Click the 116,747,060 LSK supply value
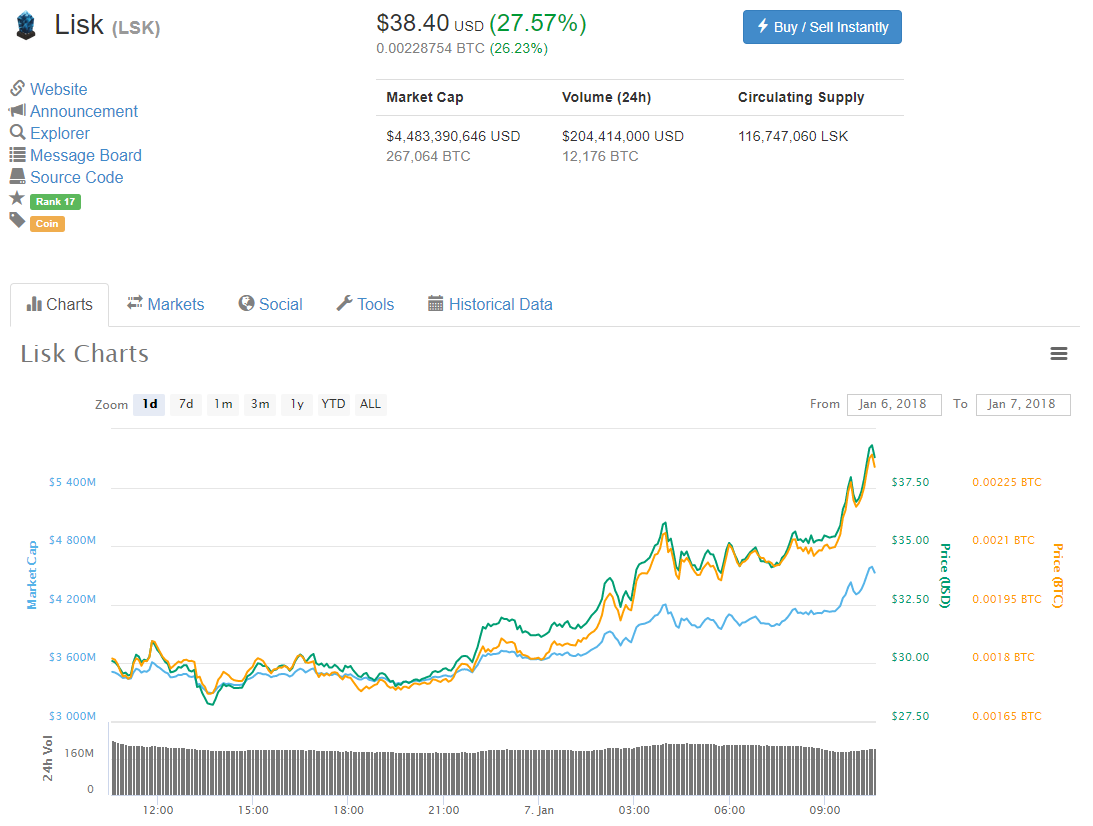1093x826 pixels. click(793, 137)
